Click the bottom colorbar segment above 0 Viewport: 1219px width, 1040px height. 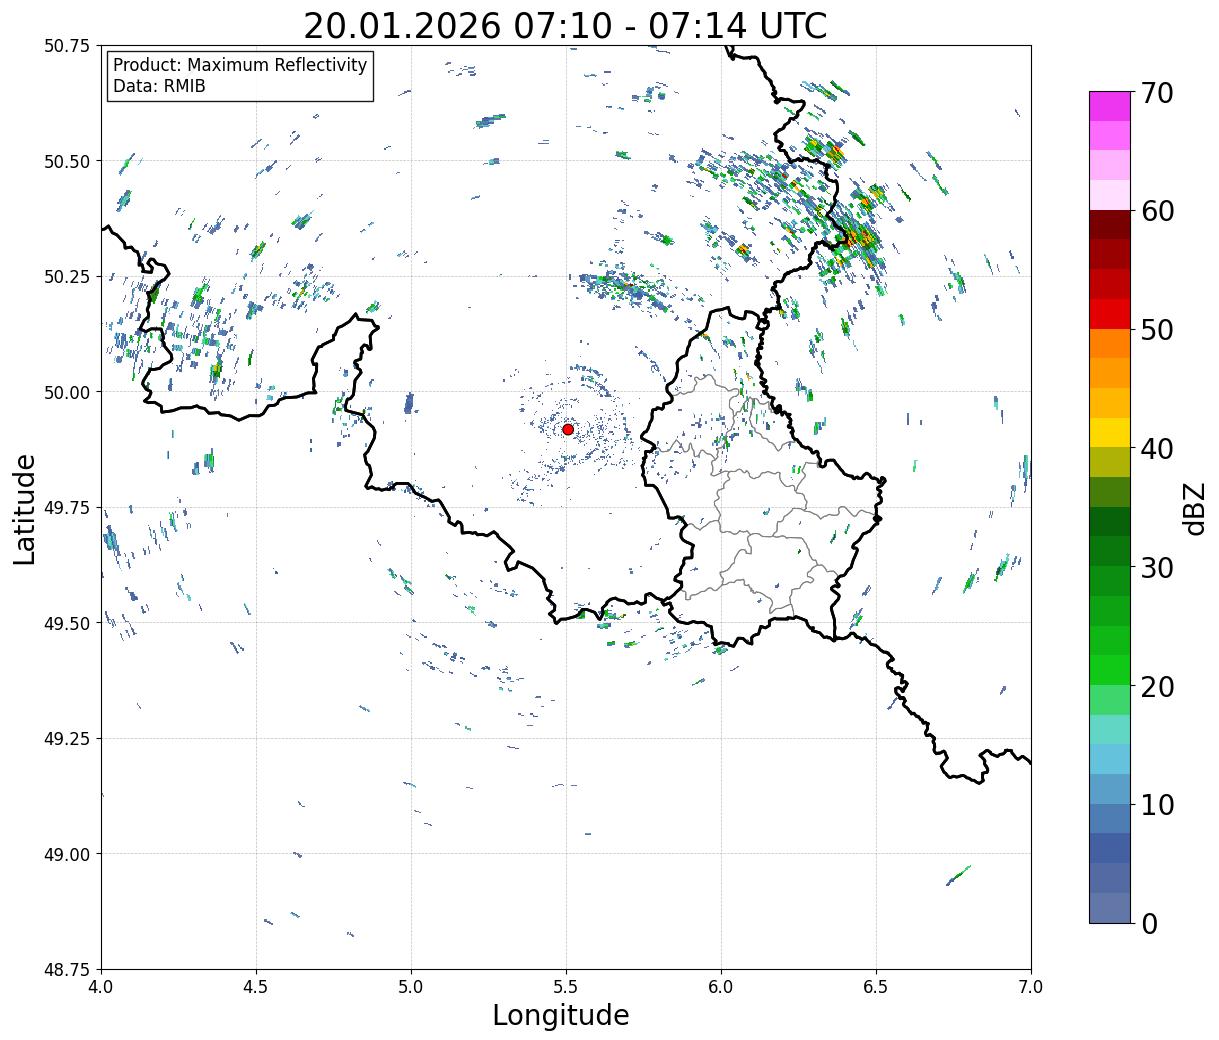pos(1110,907)
